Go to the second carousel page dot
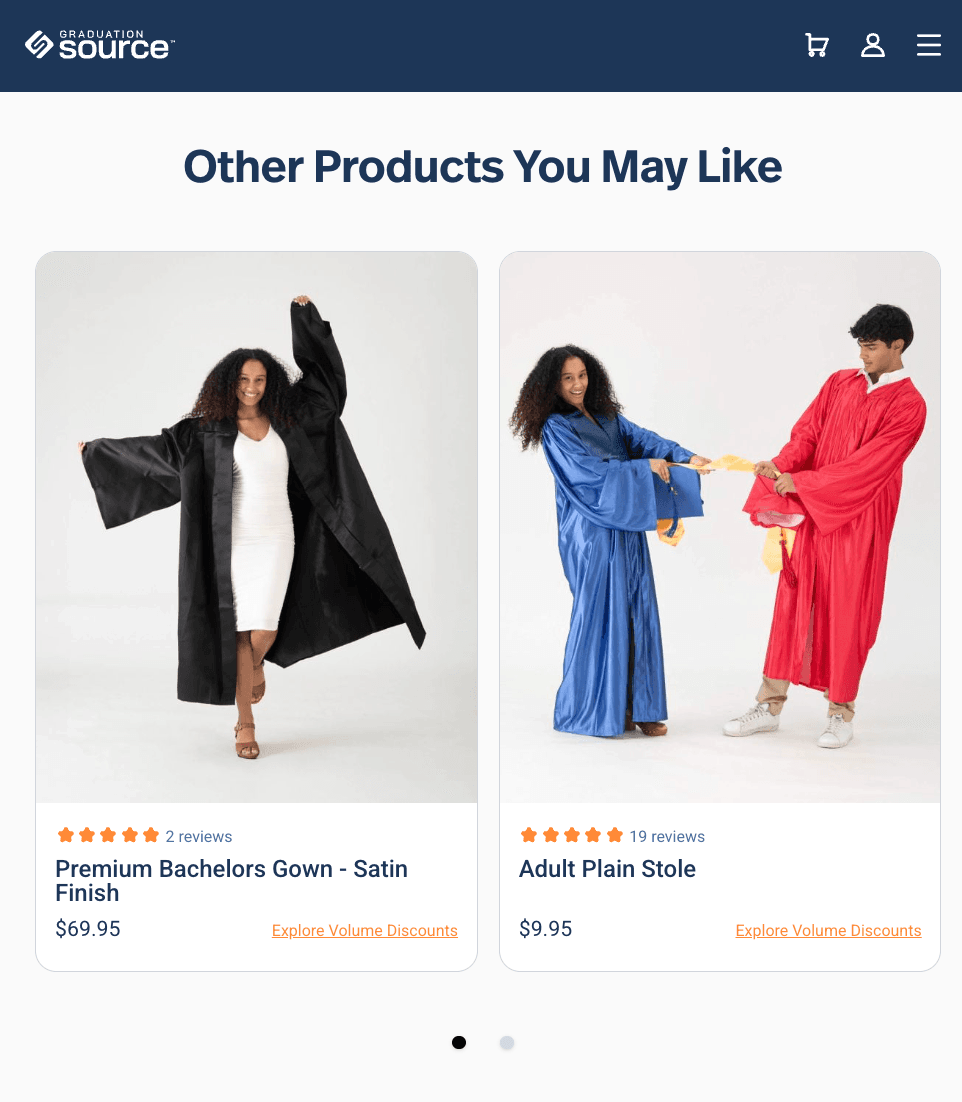Viewport: 962px width, 1102px height. (507, 1042)
